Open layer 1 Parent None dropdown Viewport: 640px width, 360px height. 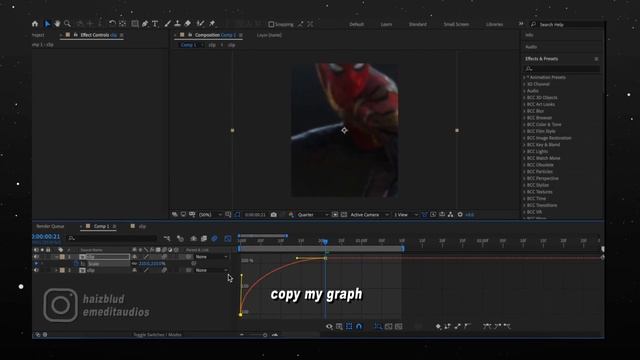pos(211,257)
